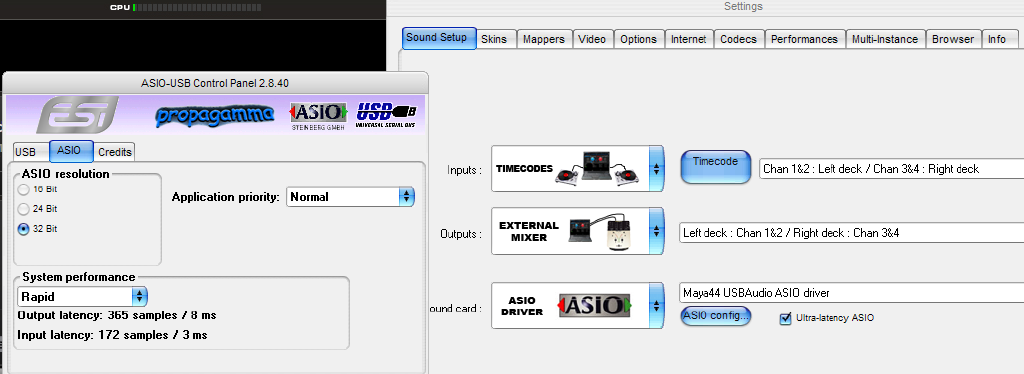The height and width of the screenshot is (374, 1024).
Task: Open the Inputs selector arrow
Action: point(656,169)
